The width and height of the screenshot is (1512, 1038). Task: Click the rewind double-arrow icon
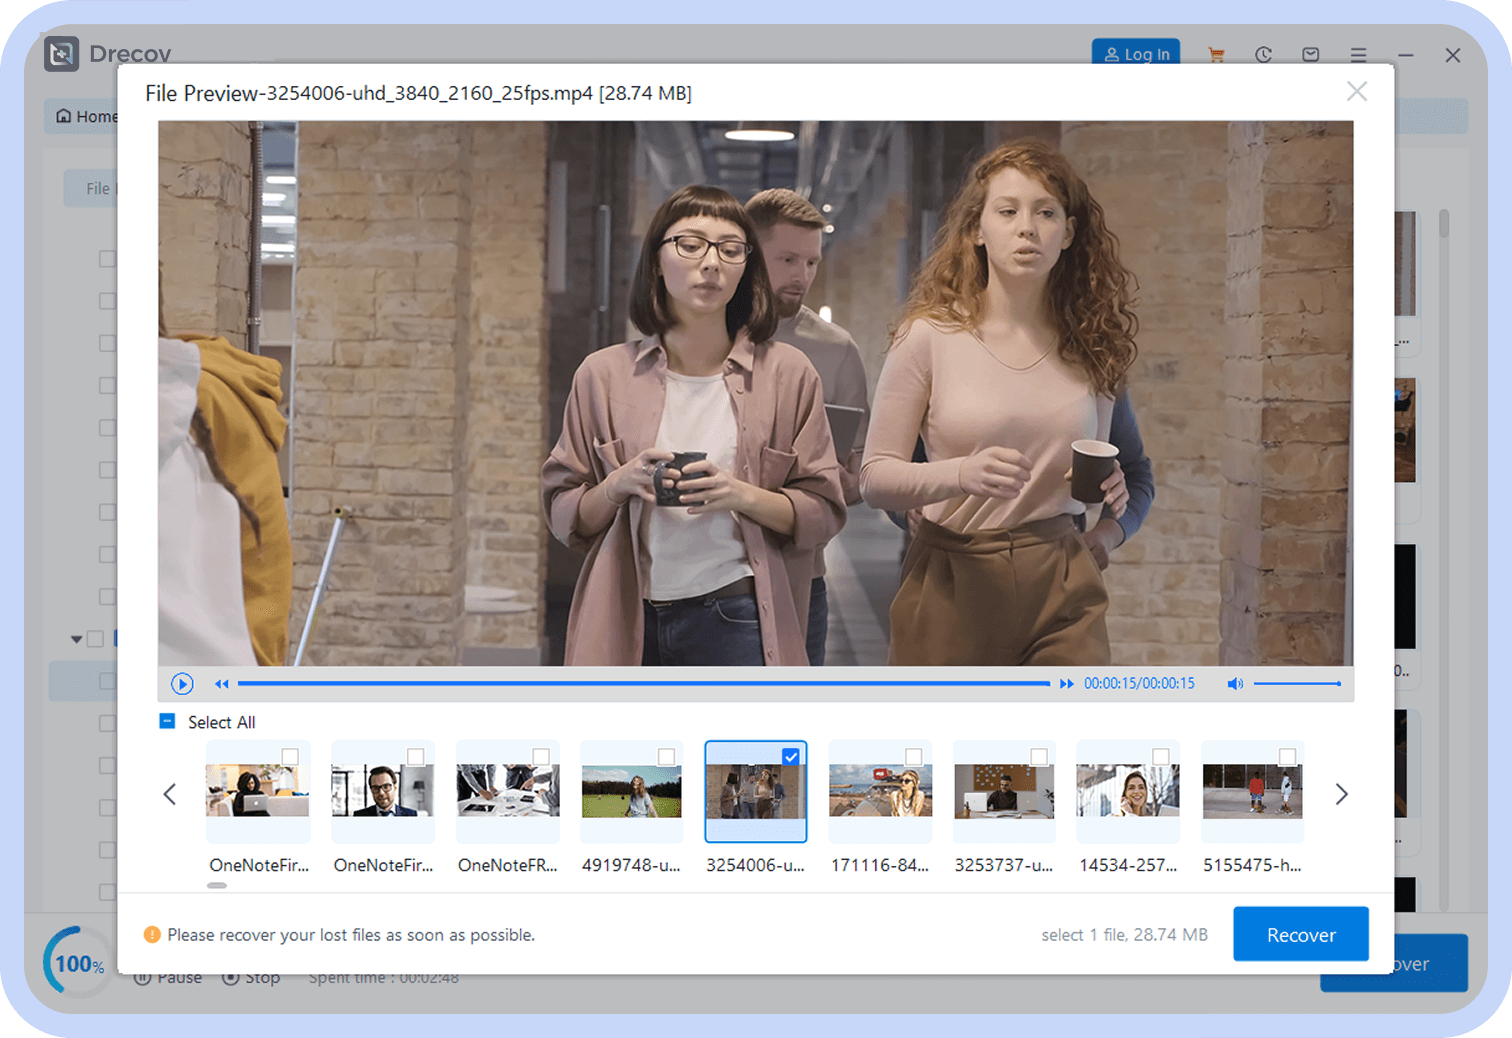(221, 684)
